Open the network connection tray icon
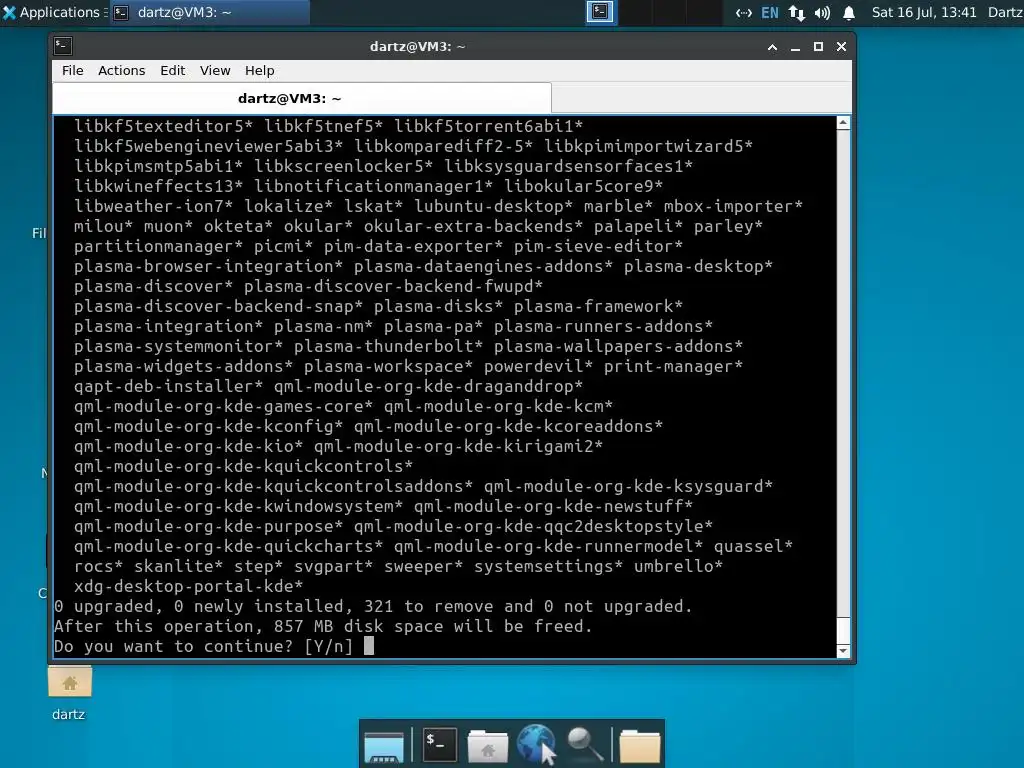The width and height of the screenshot is (1024, 768). (743, 13)
